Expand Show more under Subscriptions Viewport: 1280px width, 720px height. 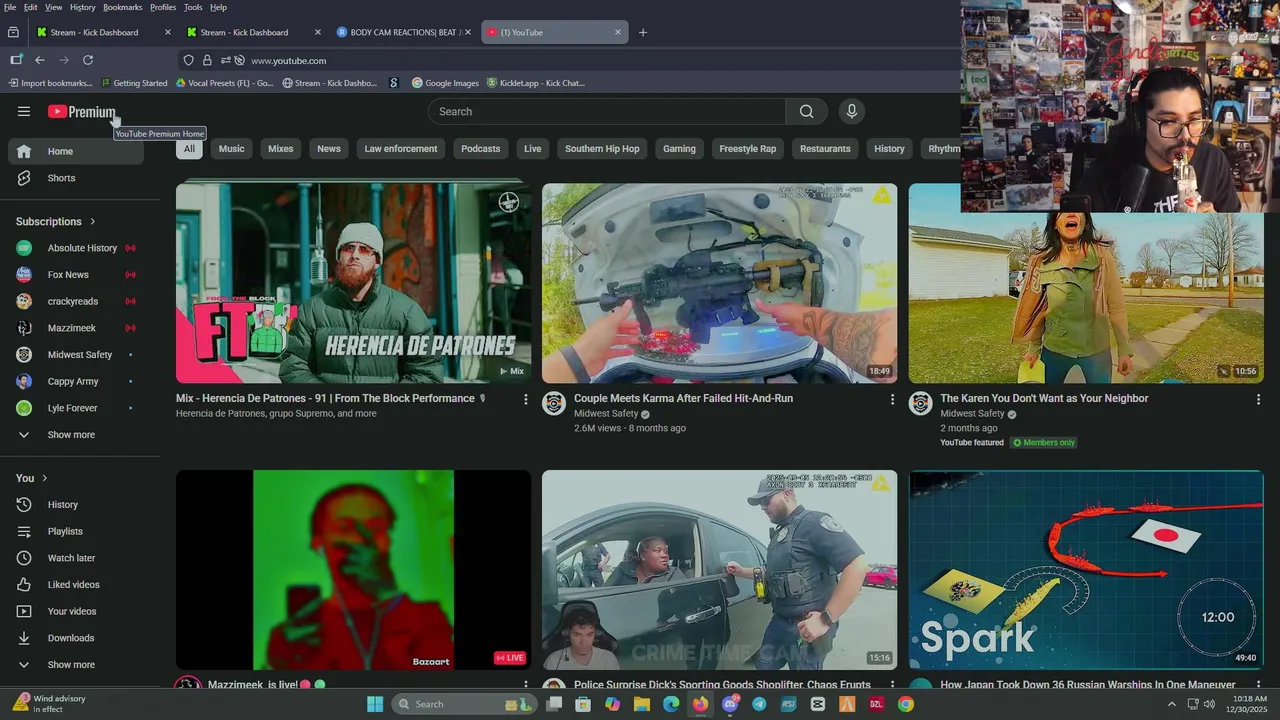coord(76,435)
